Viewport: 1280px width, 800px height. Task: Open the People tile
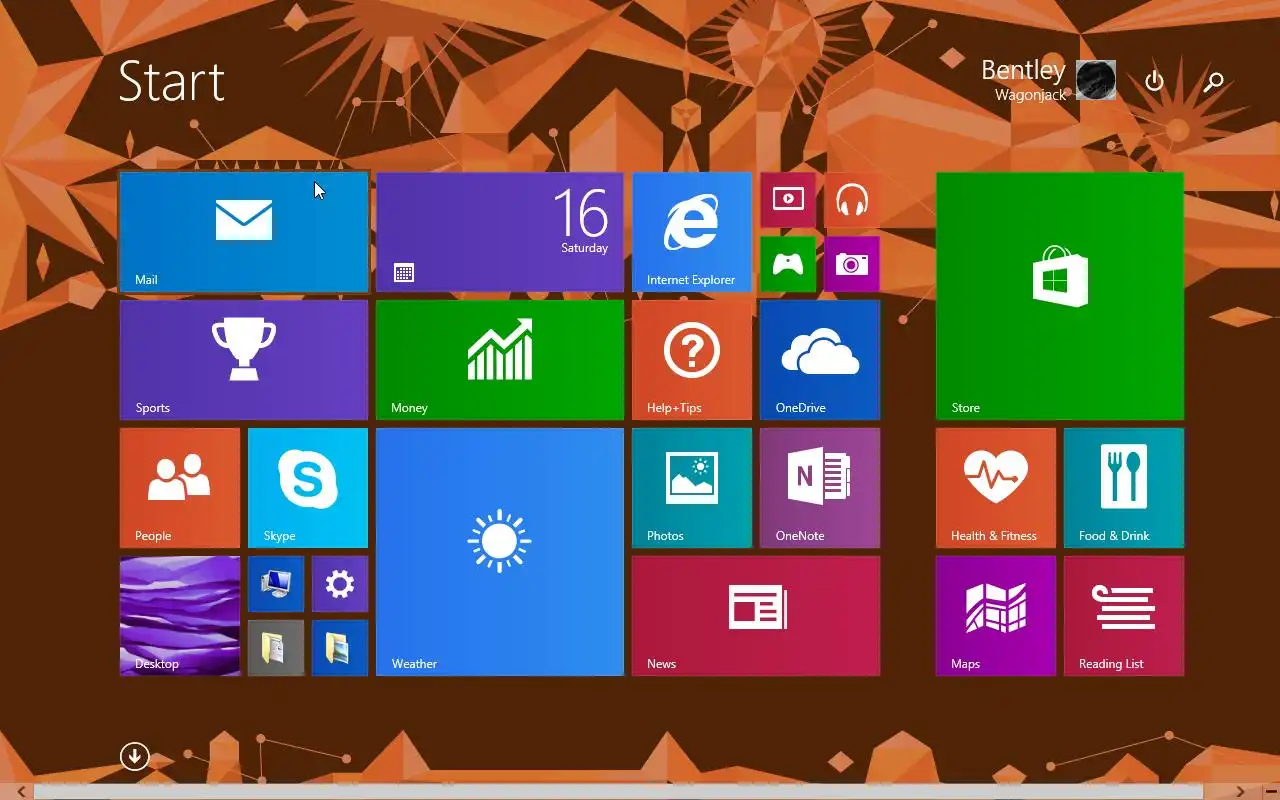tap(180, 488)
